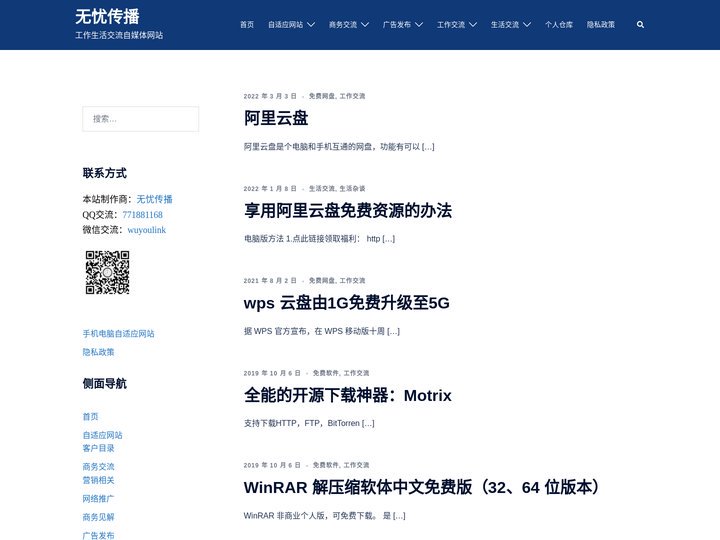The width and height of the screenshot is (720, 540).
Task: Open 商务交流 in the side navigation
Action: 98,467
